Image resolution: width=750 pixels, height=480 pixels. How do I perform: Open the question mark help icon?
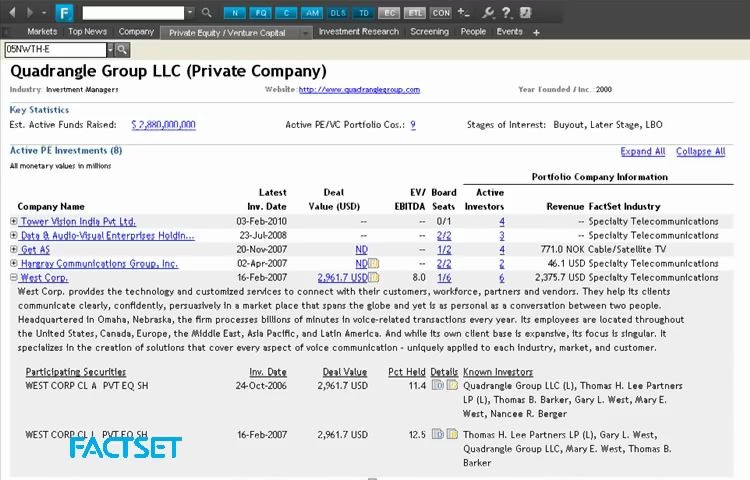pyautogui.click(x=507, y=12)
